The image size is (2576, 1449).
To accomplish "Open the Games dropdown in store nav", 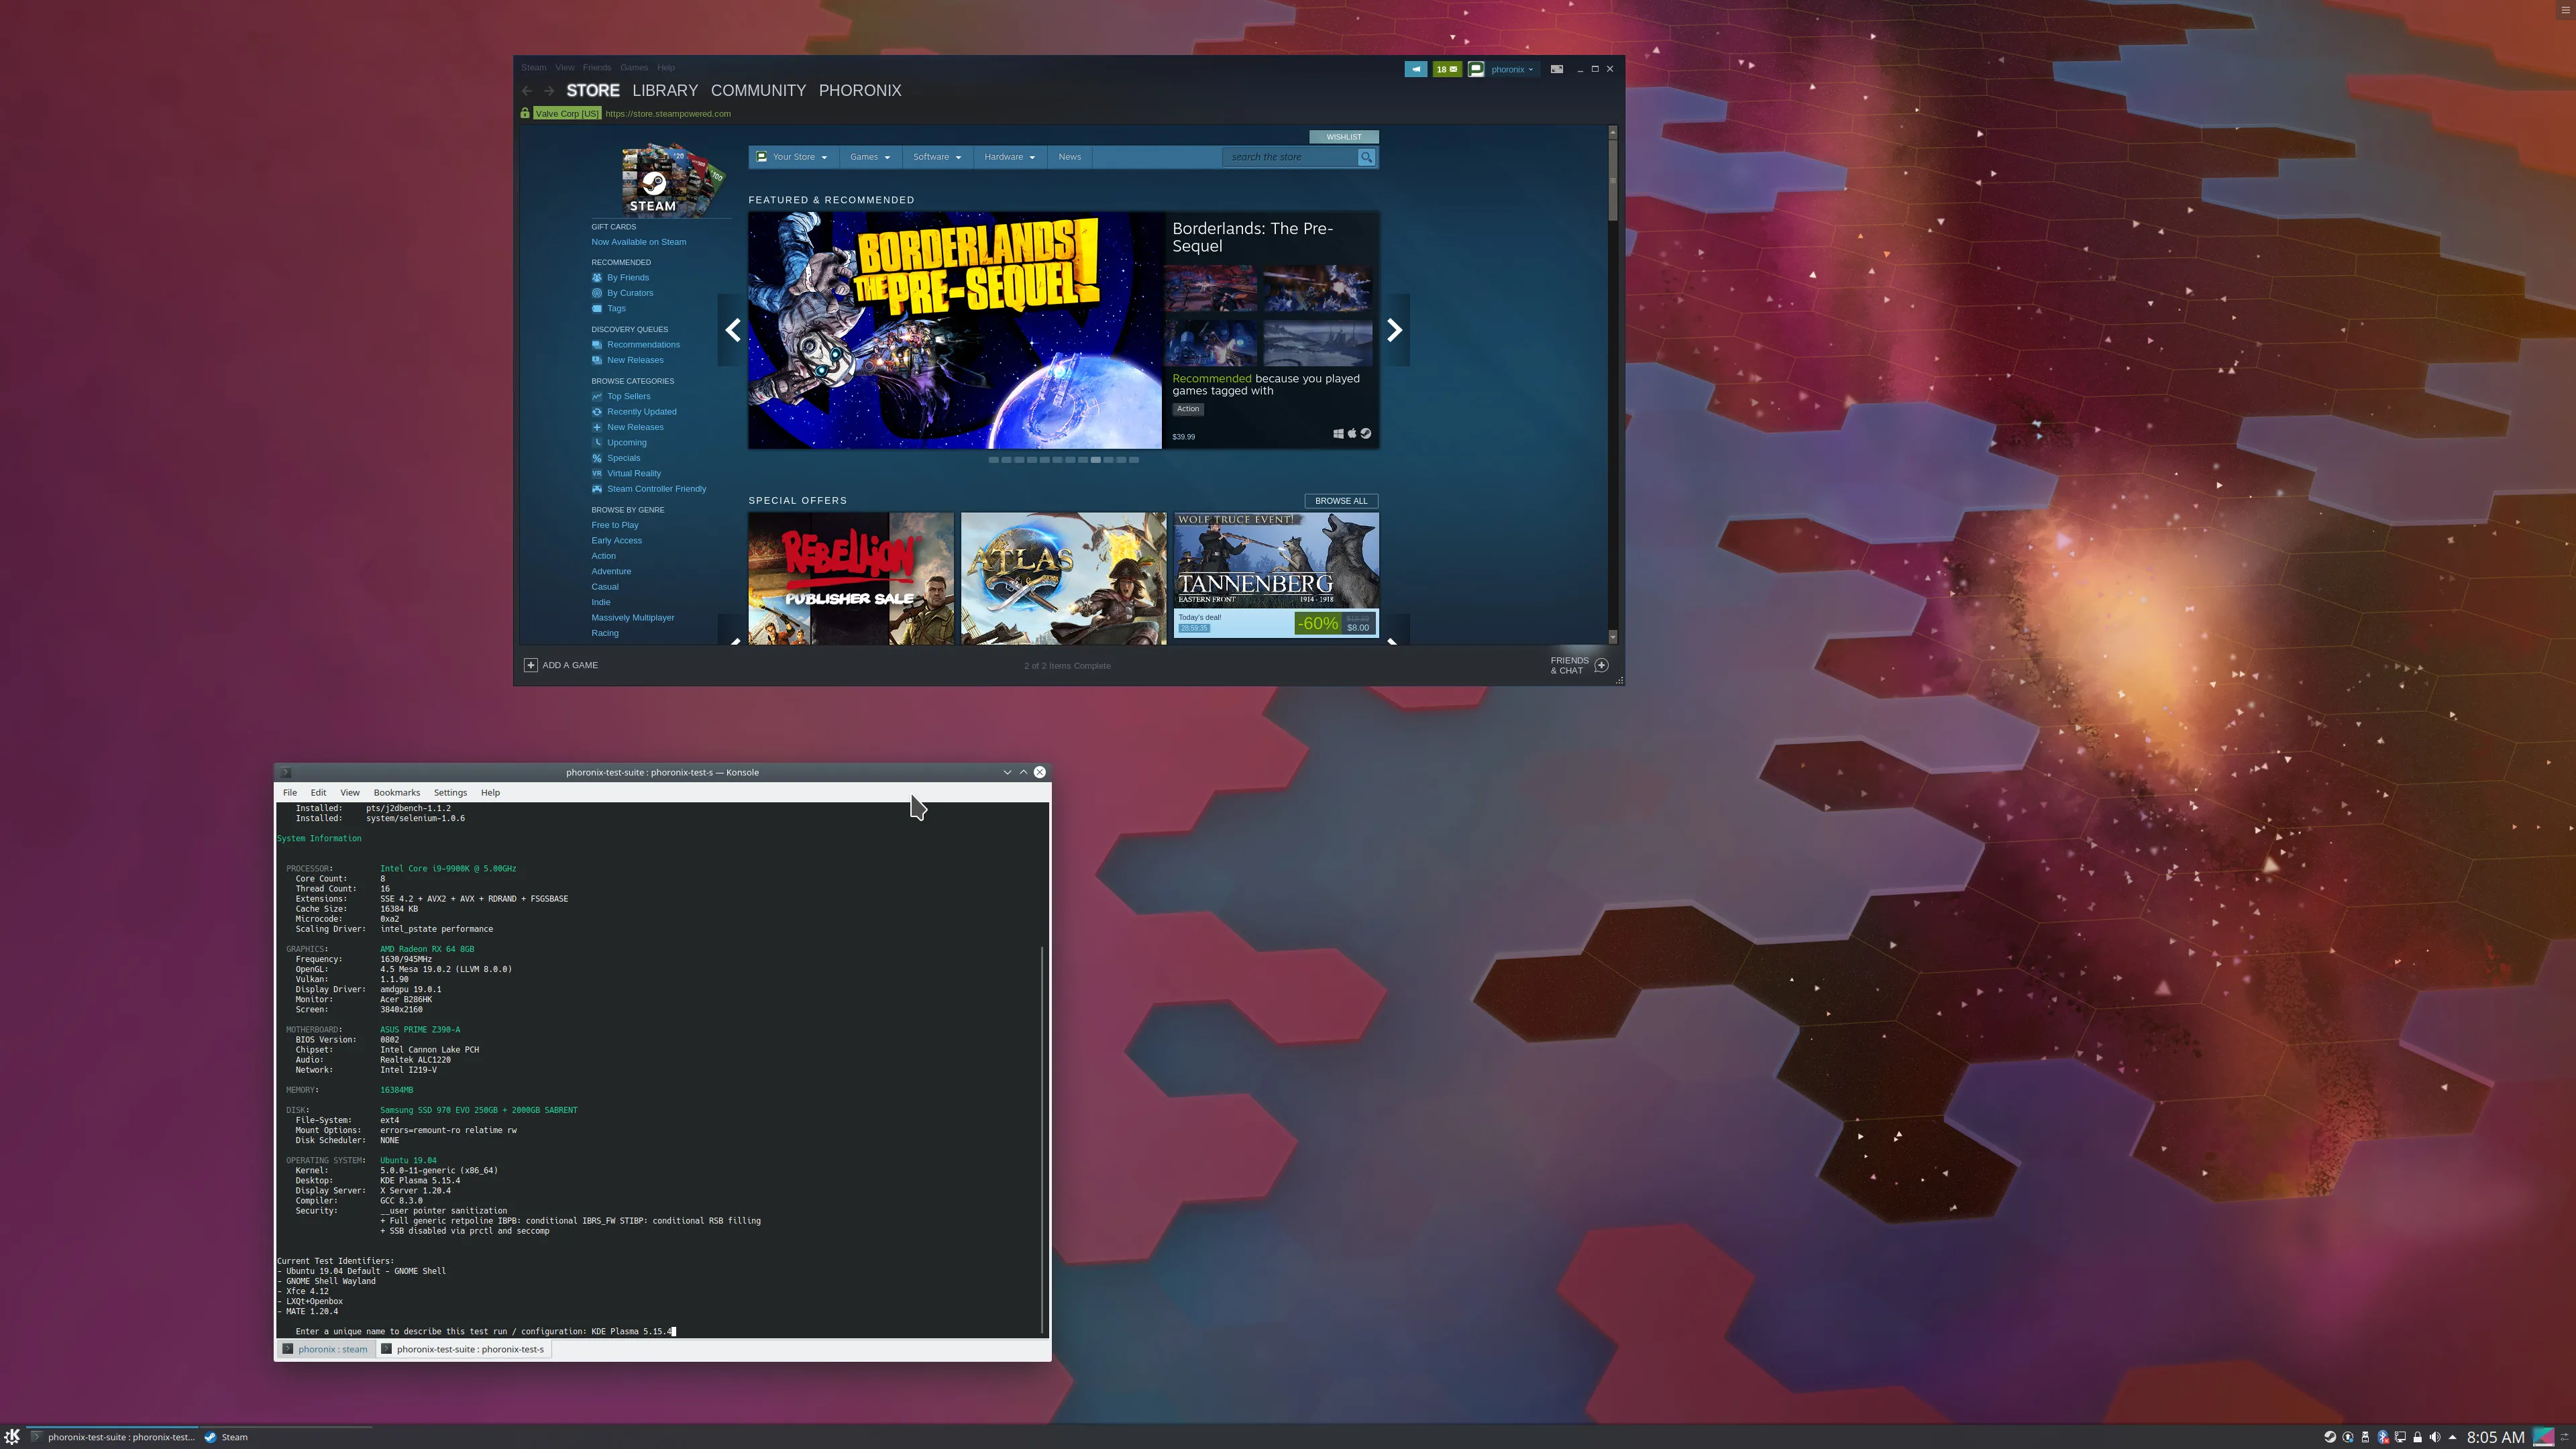I will point(869,157).
